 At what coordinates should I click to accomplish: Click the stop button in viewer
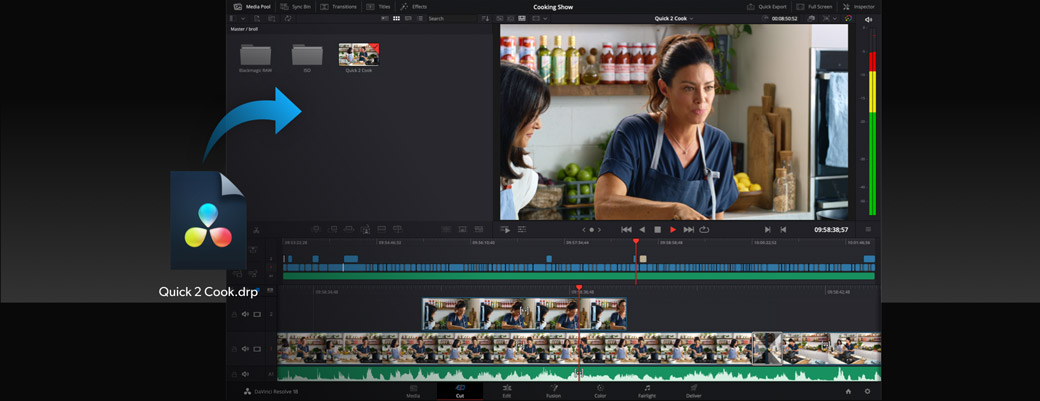click(657, 229)
